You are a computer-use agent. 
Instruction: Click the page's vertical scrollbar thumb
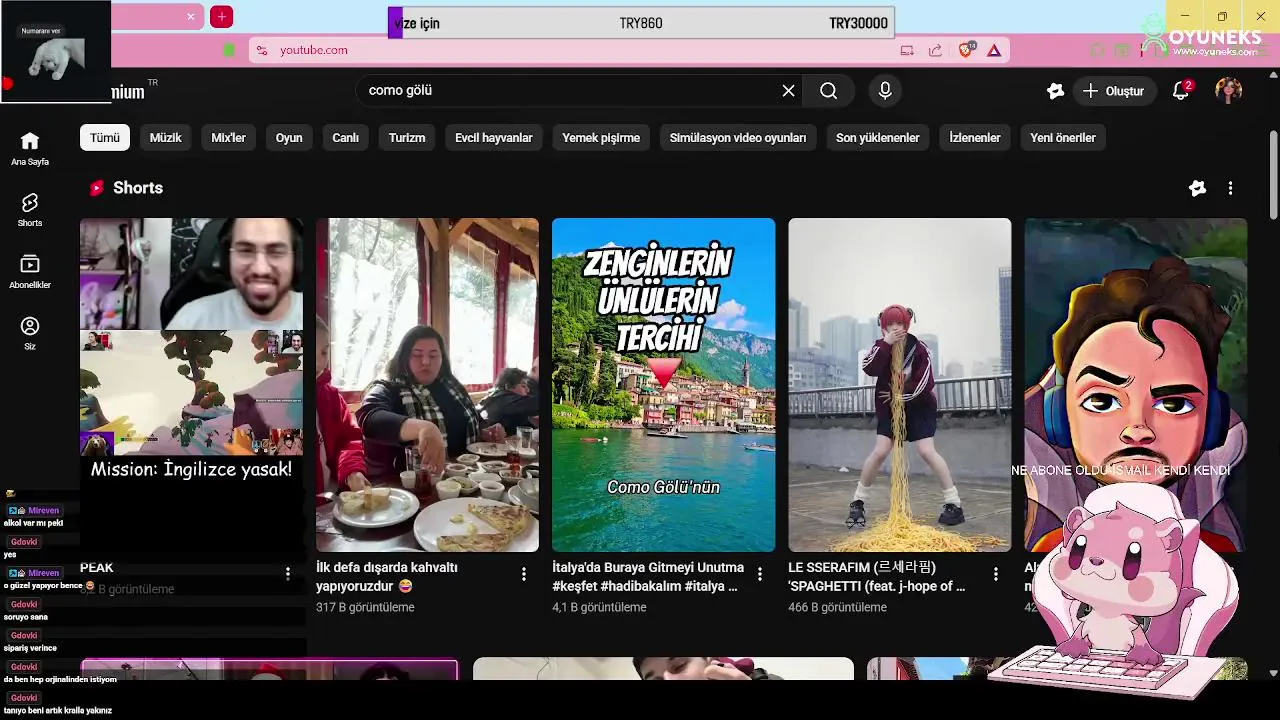pyautogui.click(x=1273, y=175)
